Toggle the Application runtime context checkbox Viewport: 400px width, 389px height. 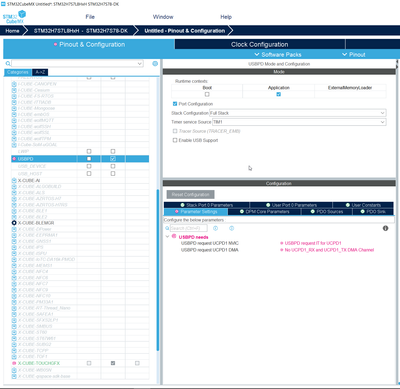279,94
